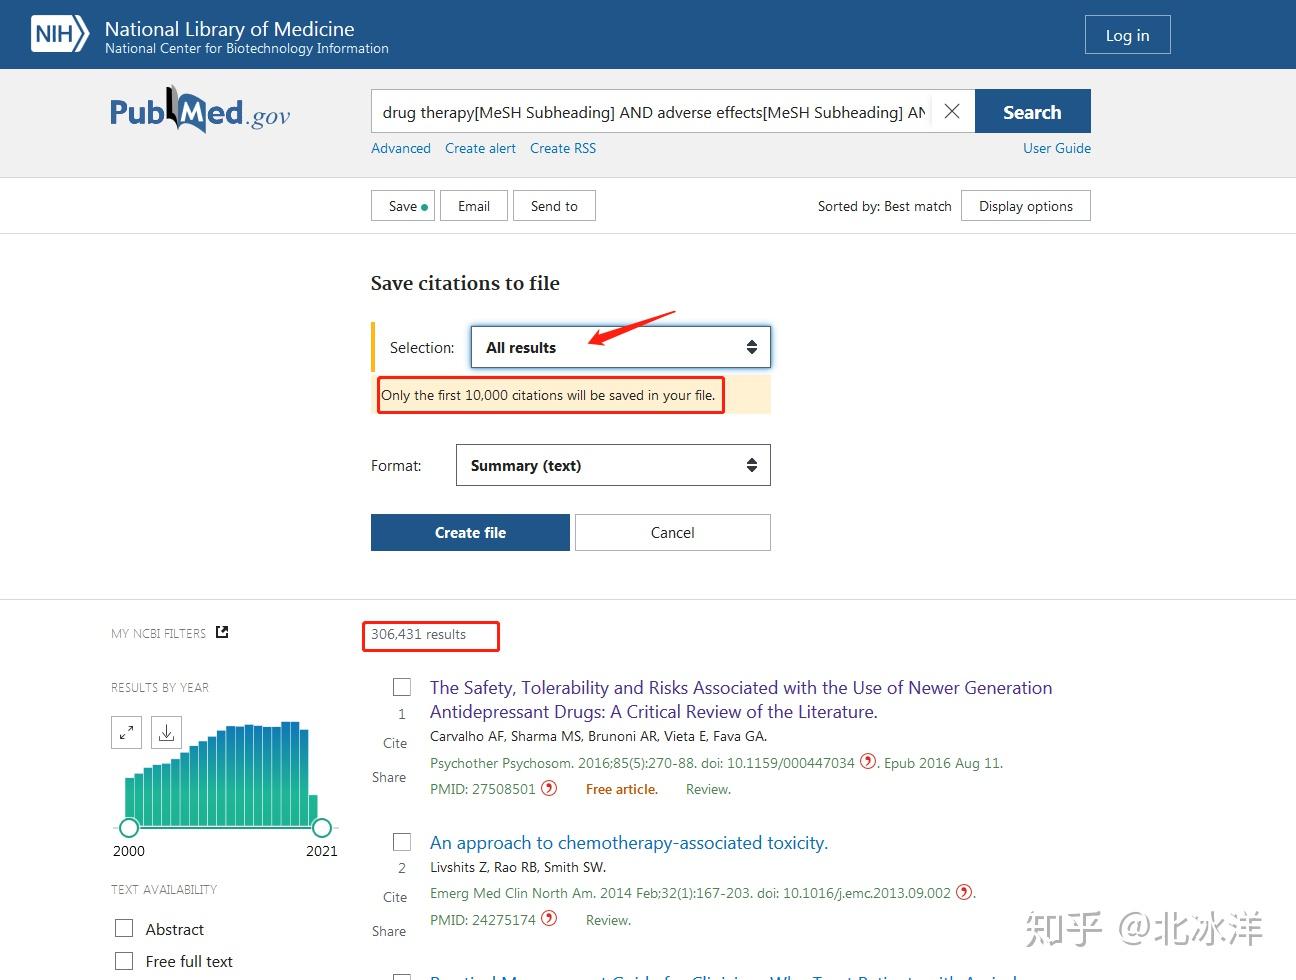Enable the Free full text filter
1296x980 pixels.
[124, 960]
